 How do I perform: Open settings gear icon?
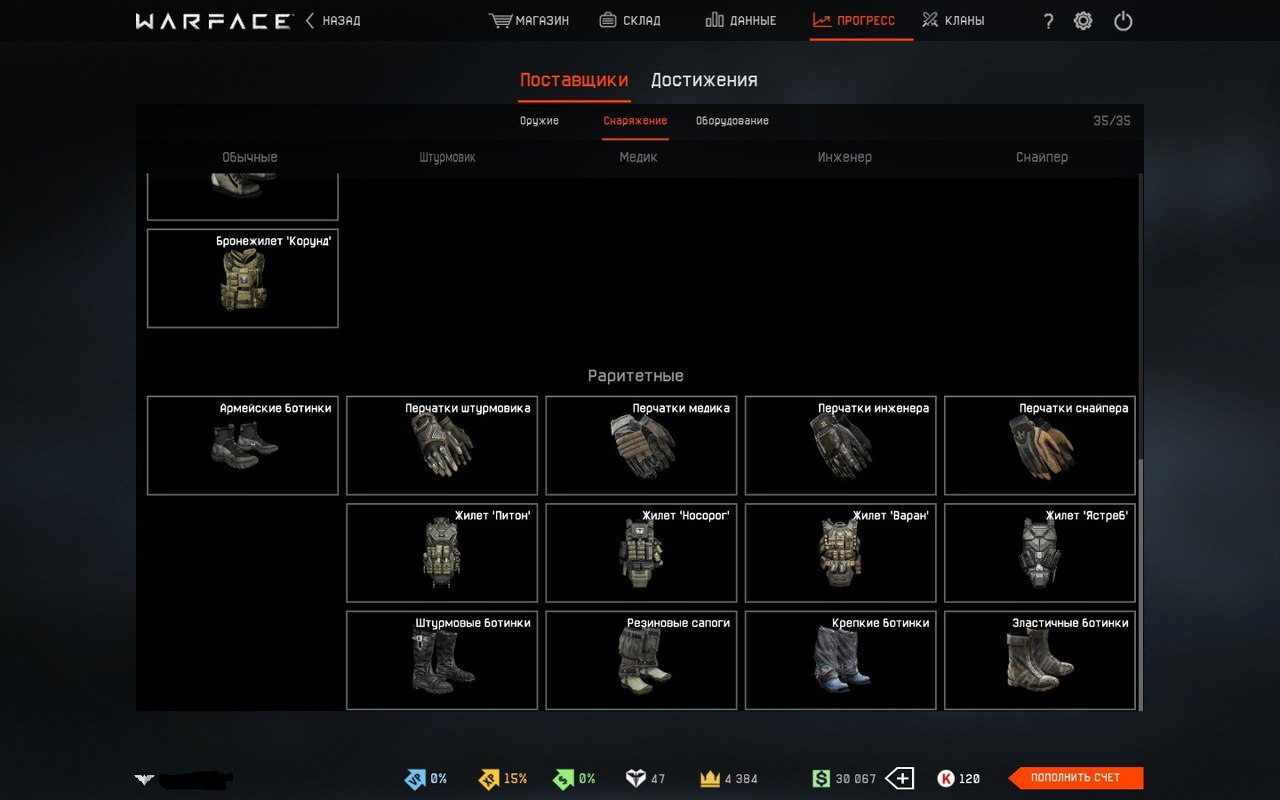pos(1083,21)
